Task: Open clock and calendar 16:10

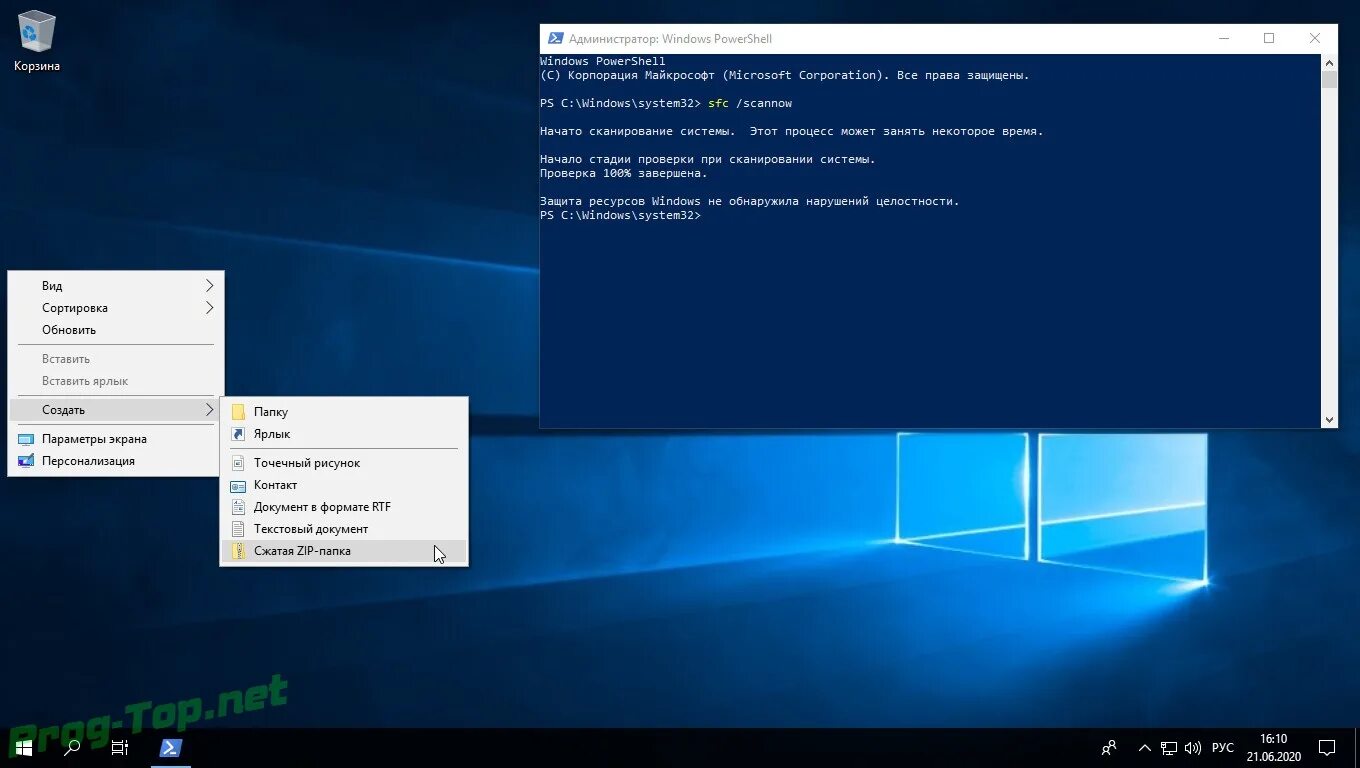Action: click(1273, 747)
